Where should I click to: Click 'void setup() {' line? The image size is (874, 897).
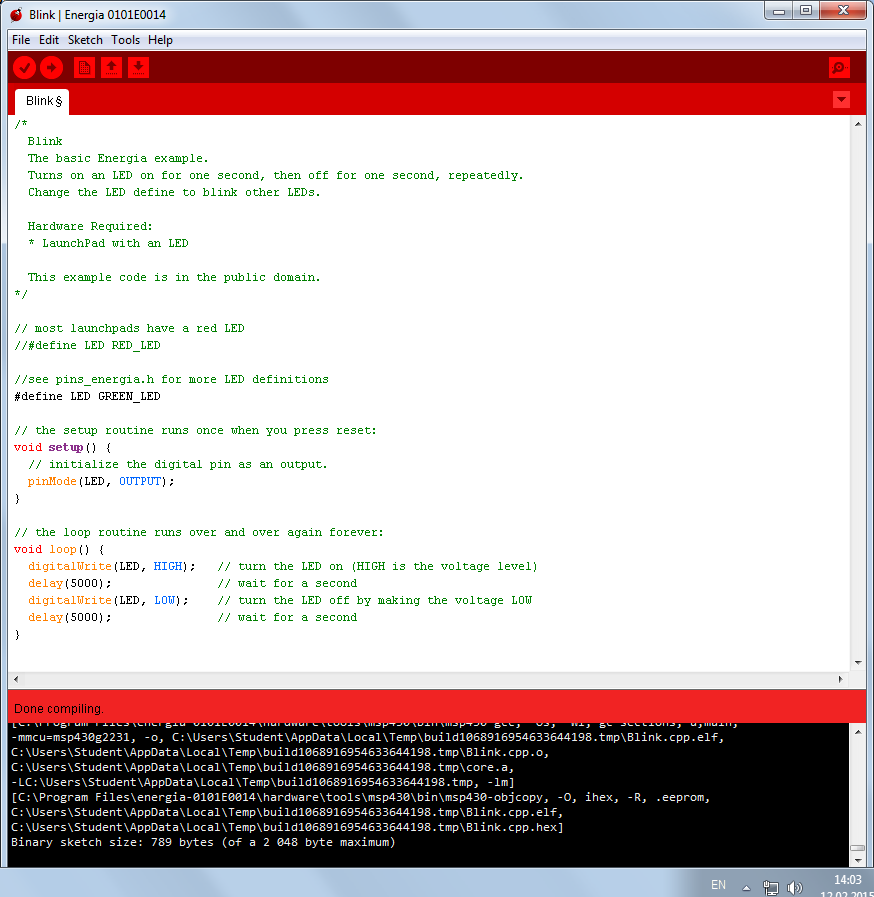62,447
